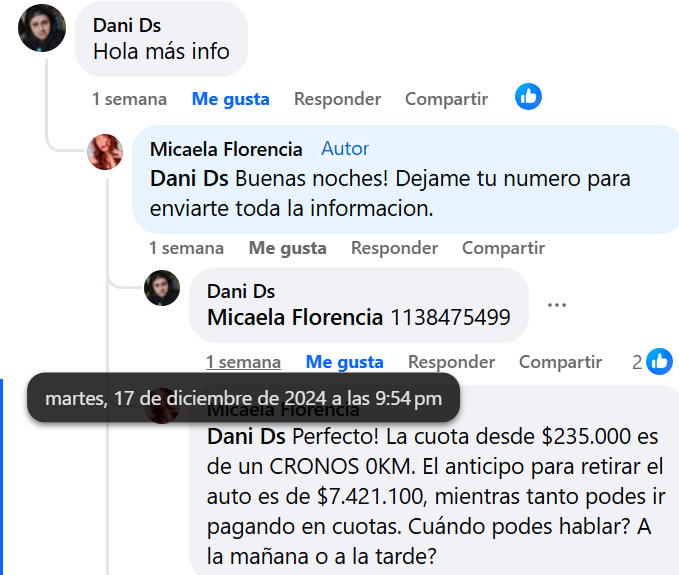Viewport: 679px width, 575px height.
Task: Reply to the phone number comment
Action: point(451,362)
